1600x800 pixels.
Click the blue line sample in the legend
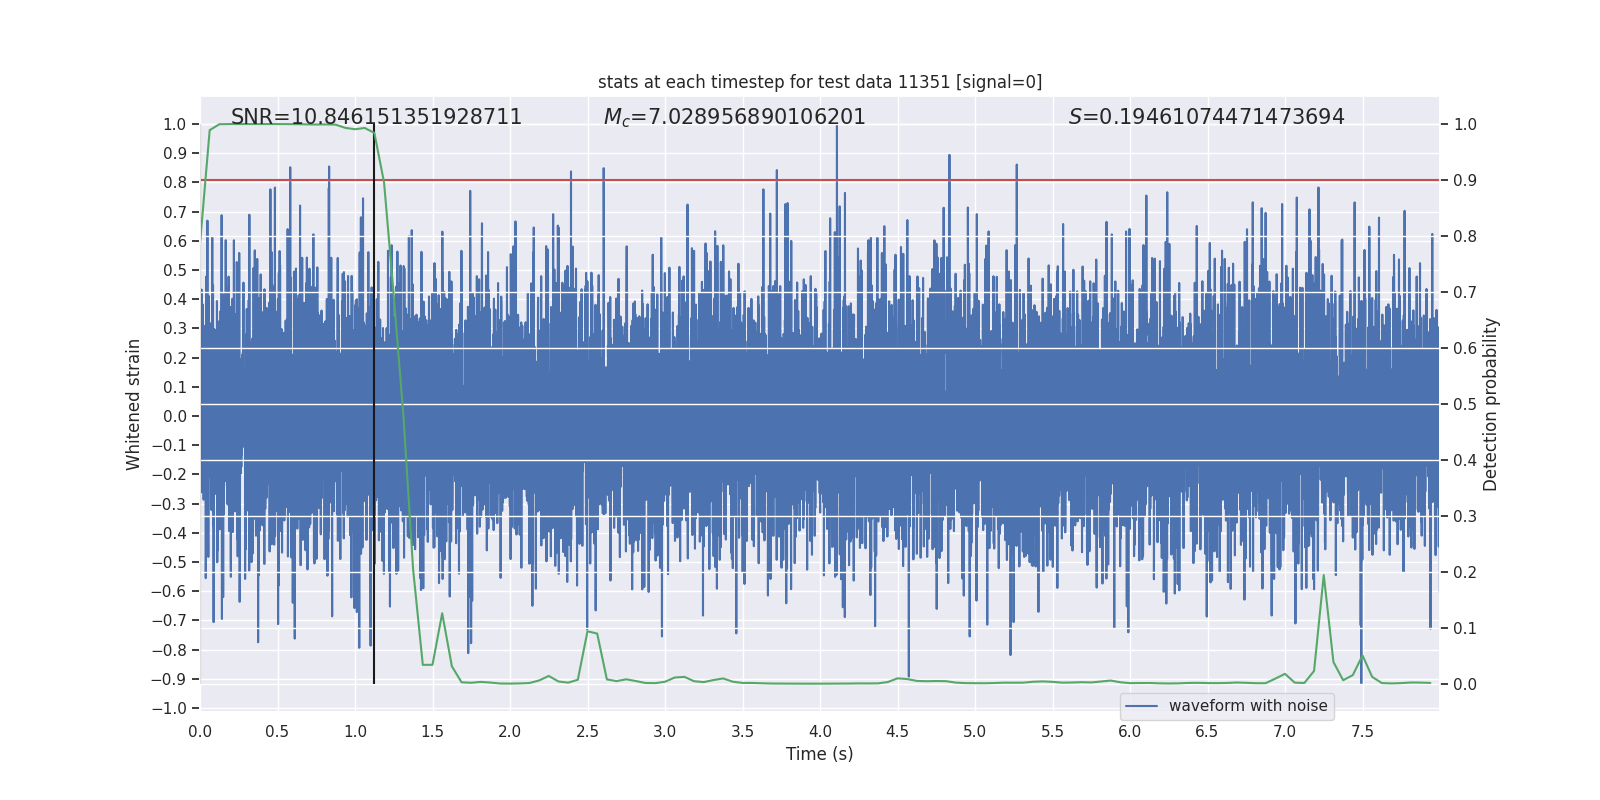point(1142,706)
